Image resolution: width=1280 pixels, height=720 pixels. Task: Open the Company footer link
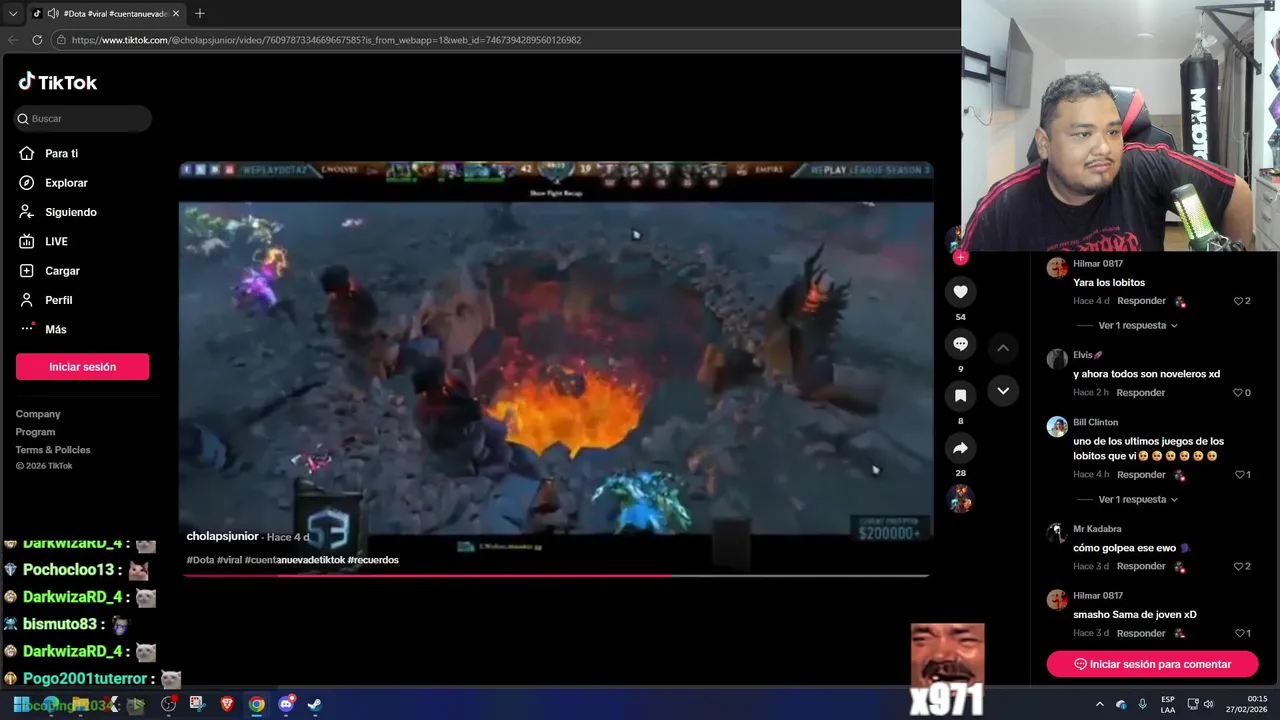pos(38,414)
